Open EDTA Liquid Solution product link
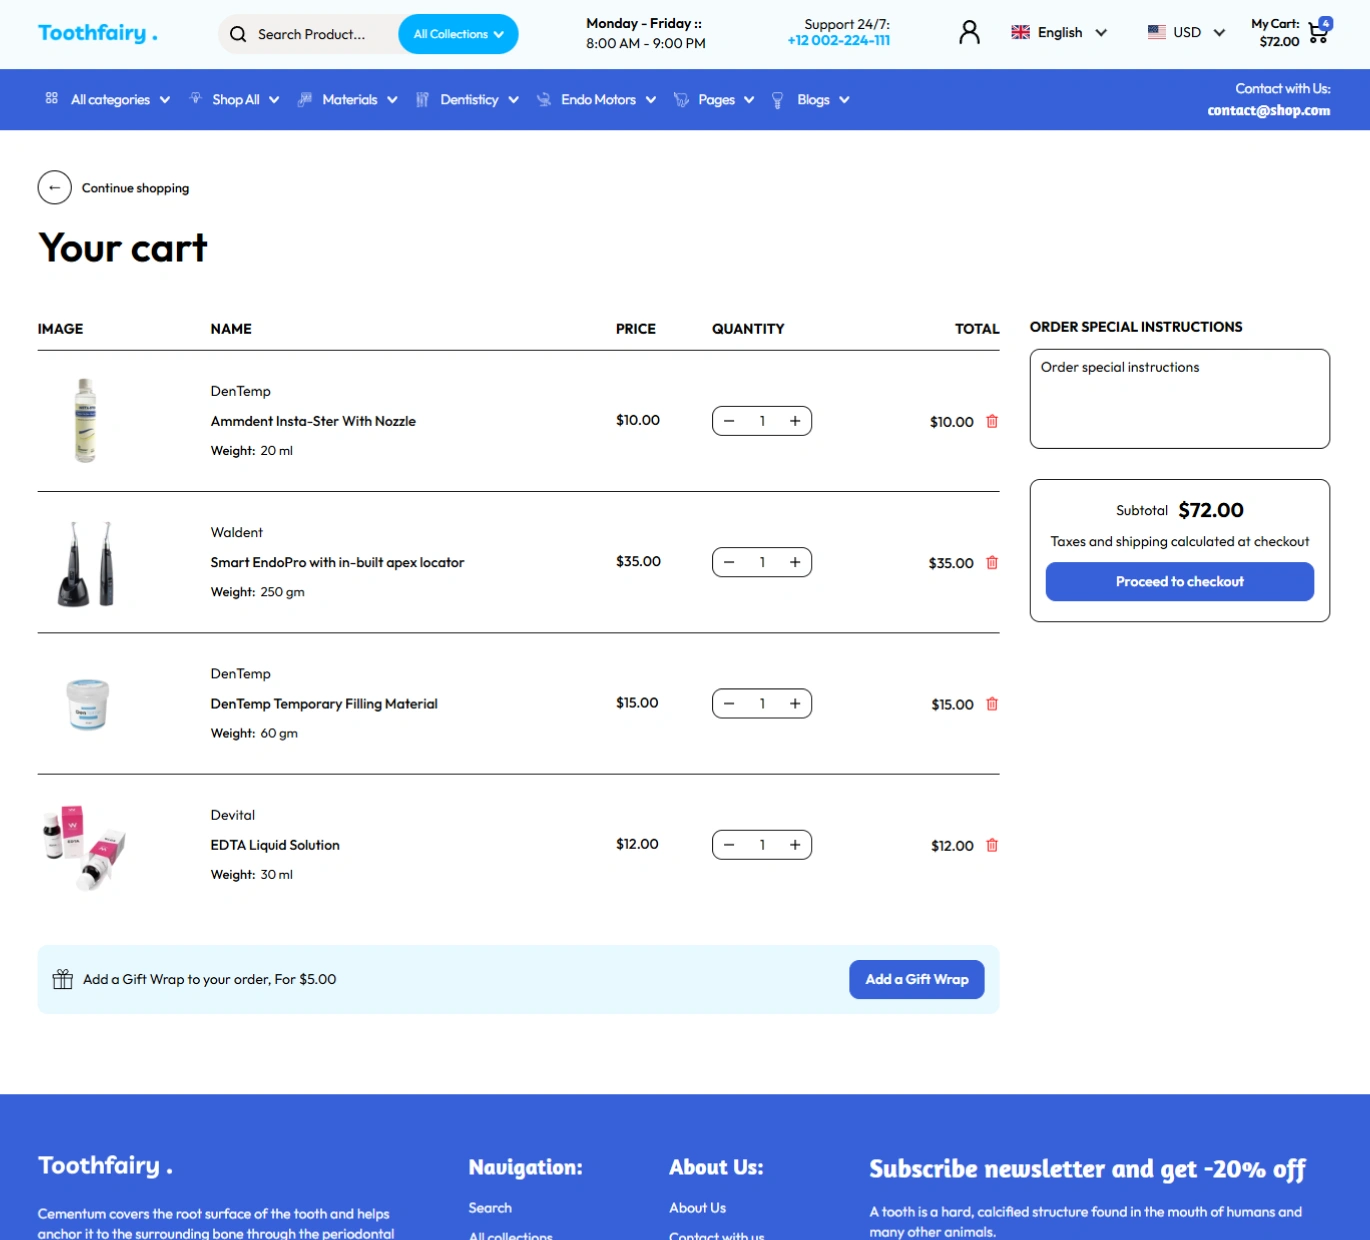Image resolution: width=1370 pixels, height=1240 pixels. coord(275,845)
